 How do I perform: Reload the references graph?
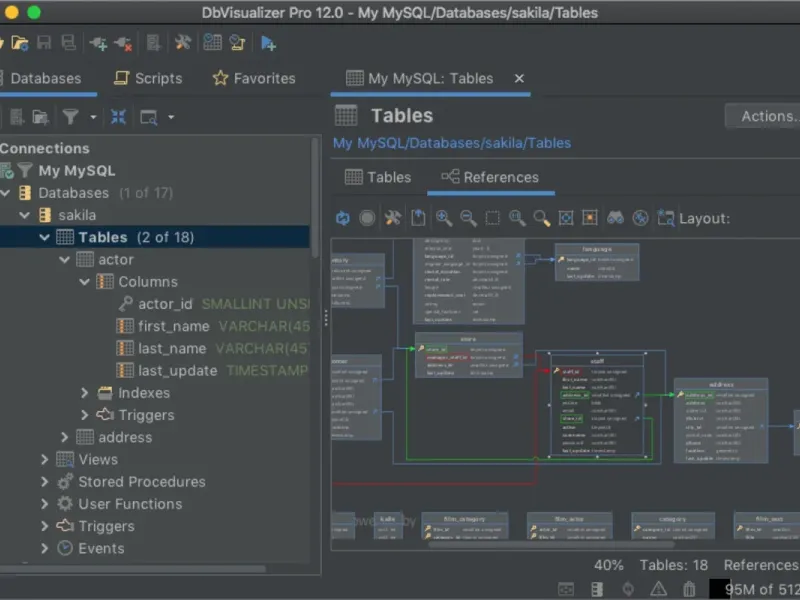[342, 218]
